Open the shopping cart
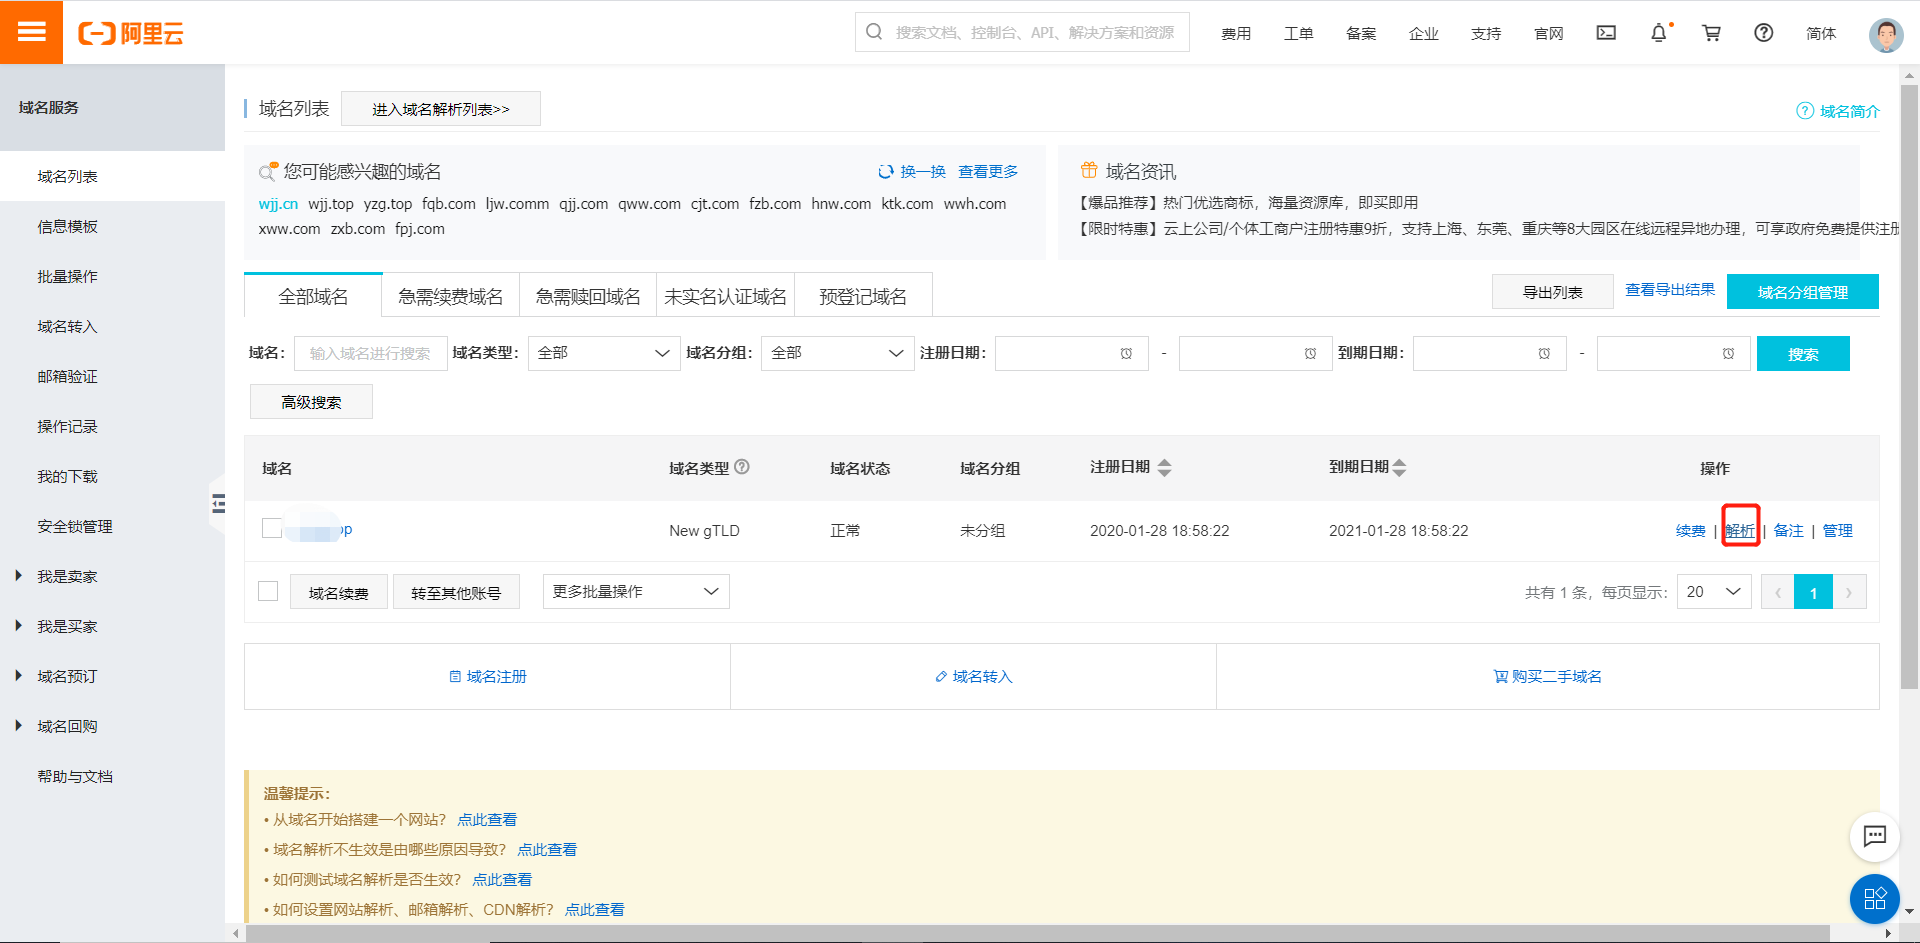This screenshot has height=943, width=1920. [1711, 33]
